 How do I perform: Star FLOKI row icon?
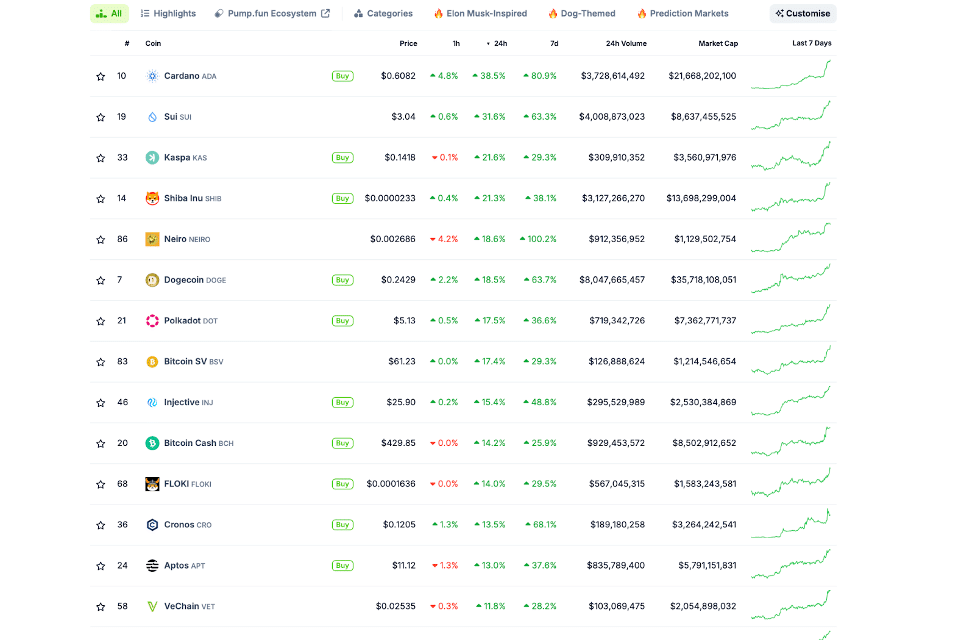point(100,485)
